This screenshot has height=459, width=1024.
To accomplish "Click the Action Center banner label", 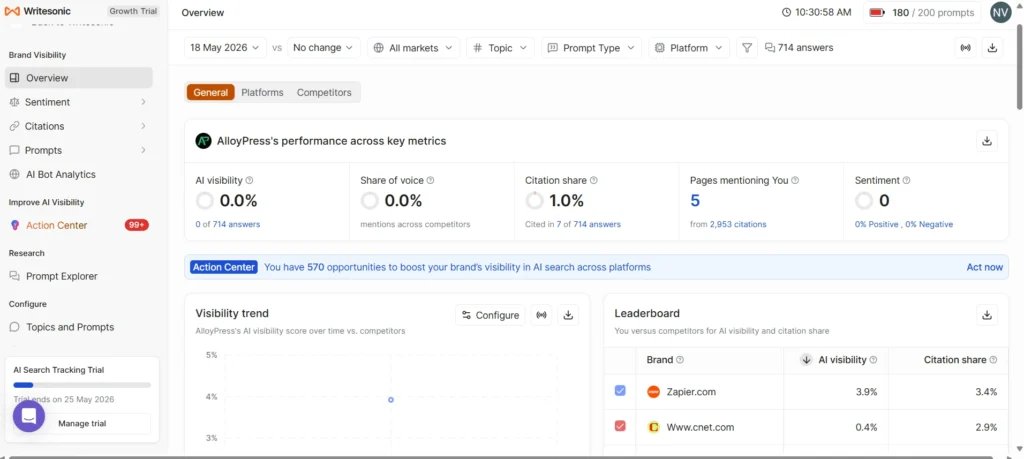I will [x=224, y=267].
